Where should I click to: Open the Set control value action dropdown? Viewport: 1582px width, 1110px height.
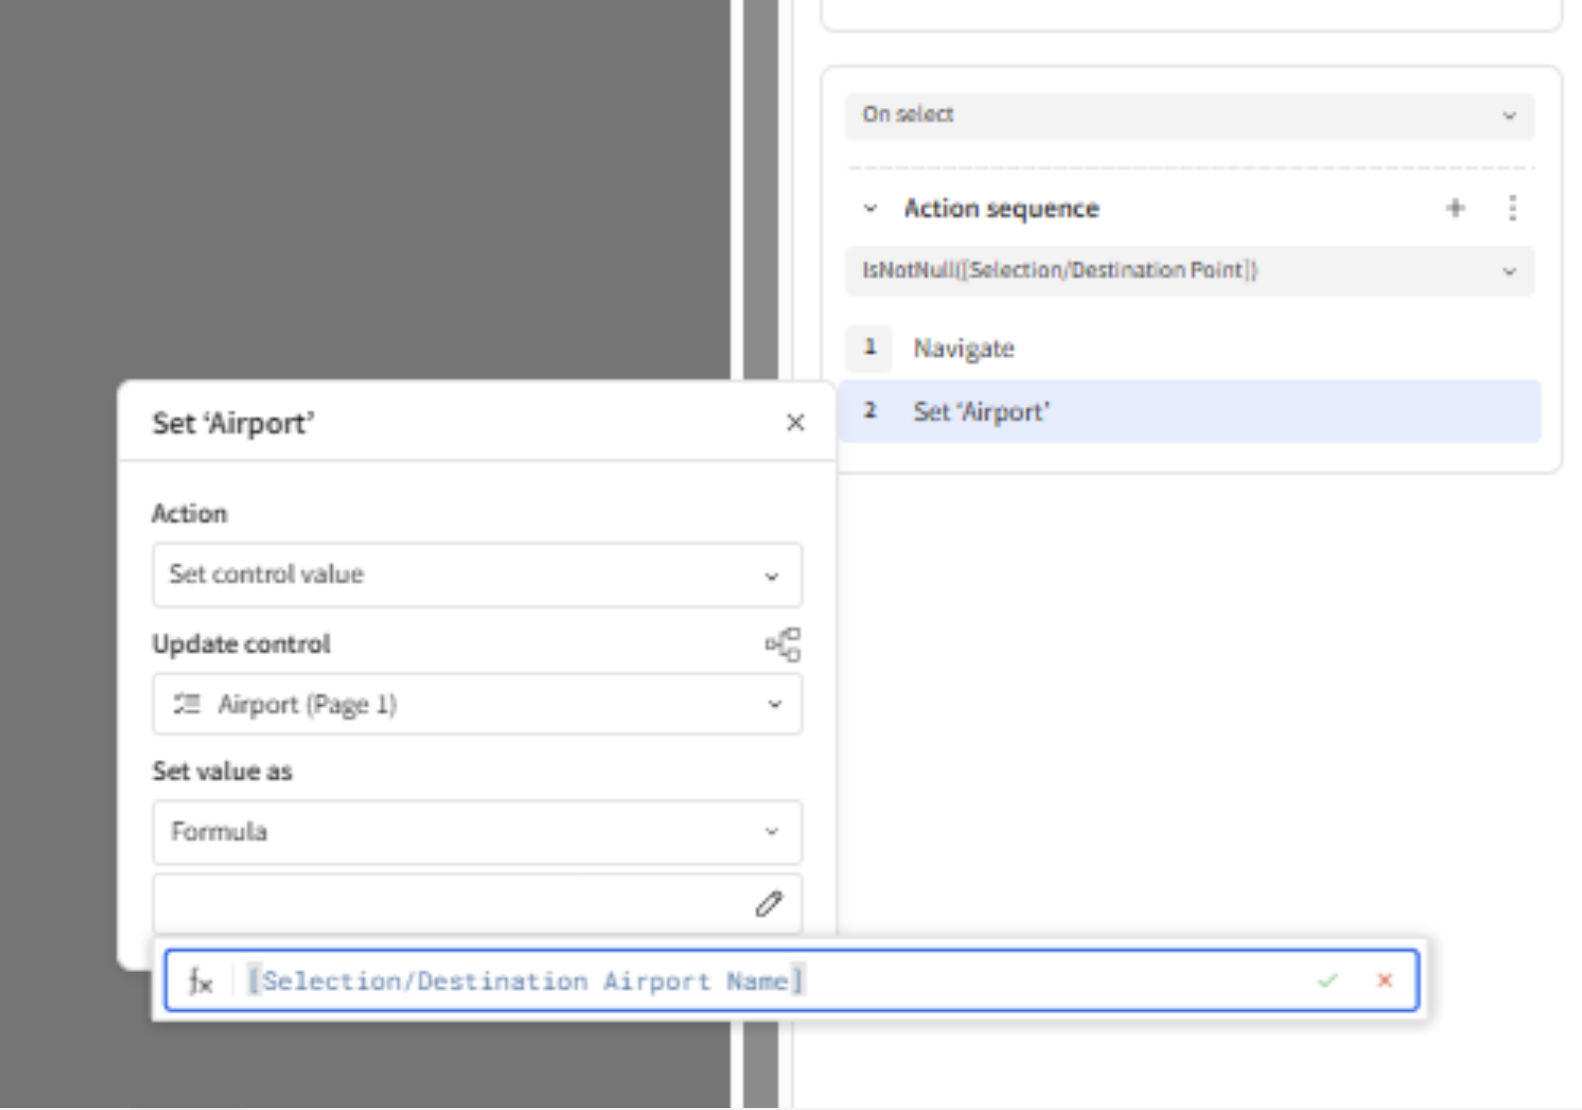(476, 575)
